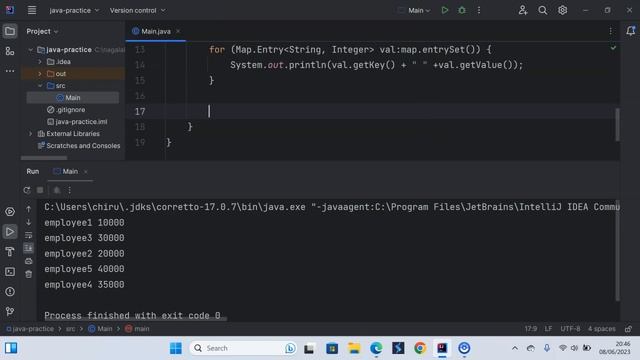Open the Terminal tool window
Screen dimensions: 640x360
tap(10, 272)
